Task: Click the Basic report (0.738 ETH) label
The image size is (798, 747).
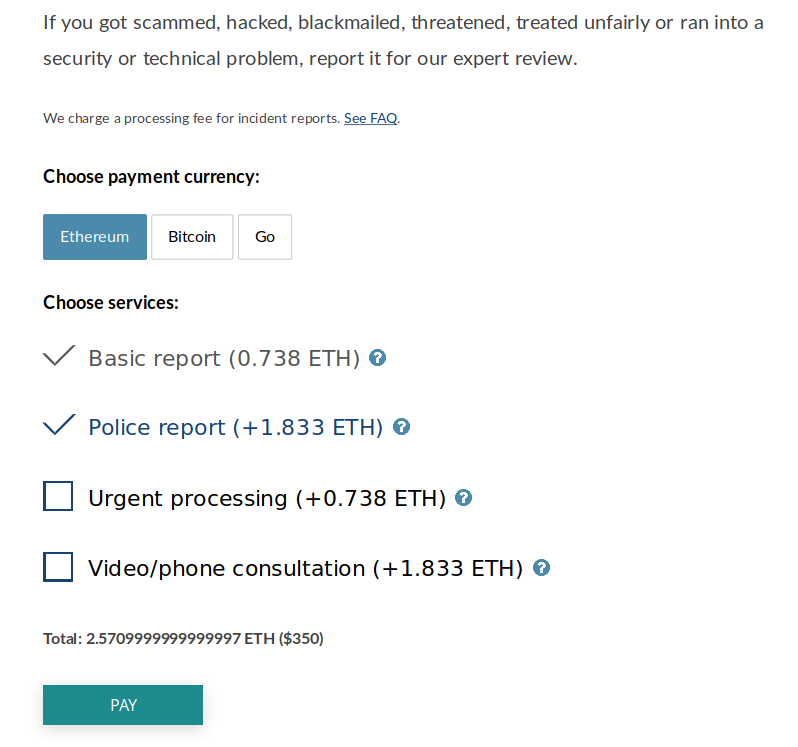Action: coord(224,358)
